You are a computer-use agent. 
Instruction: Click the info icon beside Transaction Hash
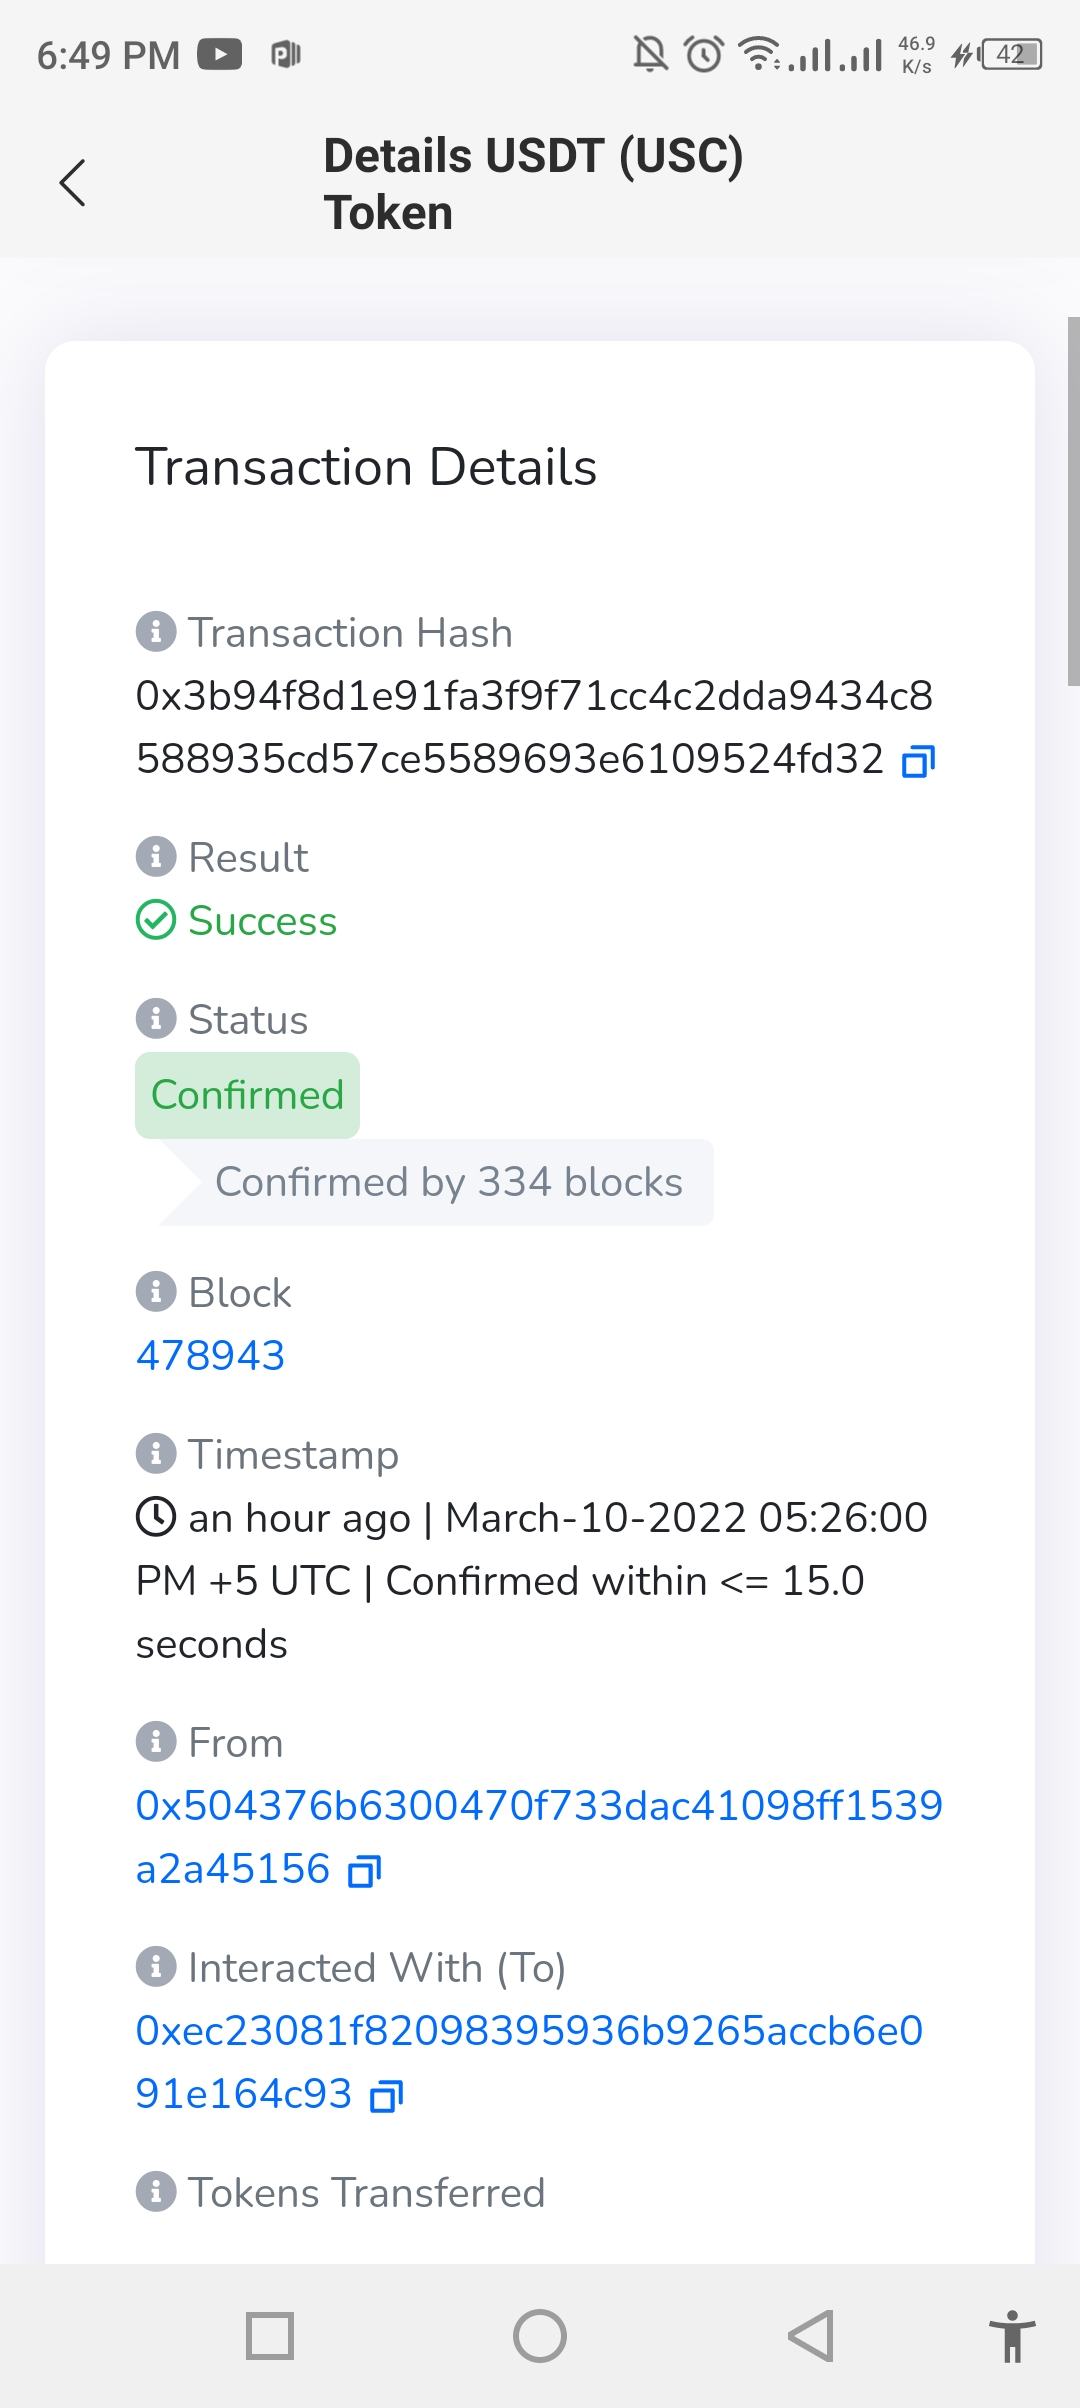pyautogui.click(x=157, y=631)
